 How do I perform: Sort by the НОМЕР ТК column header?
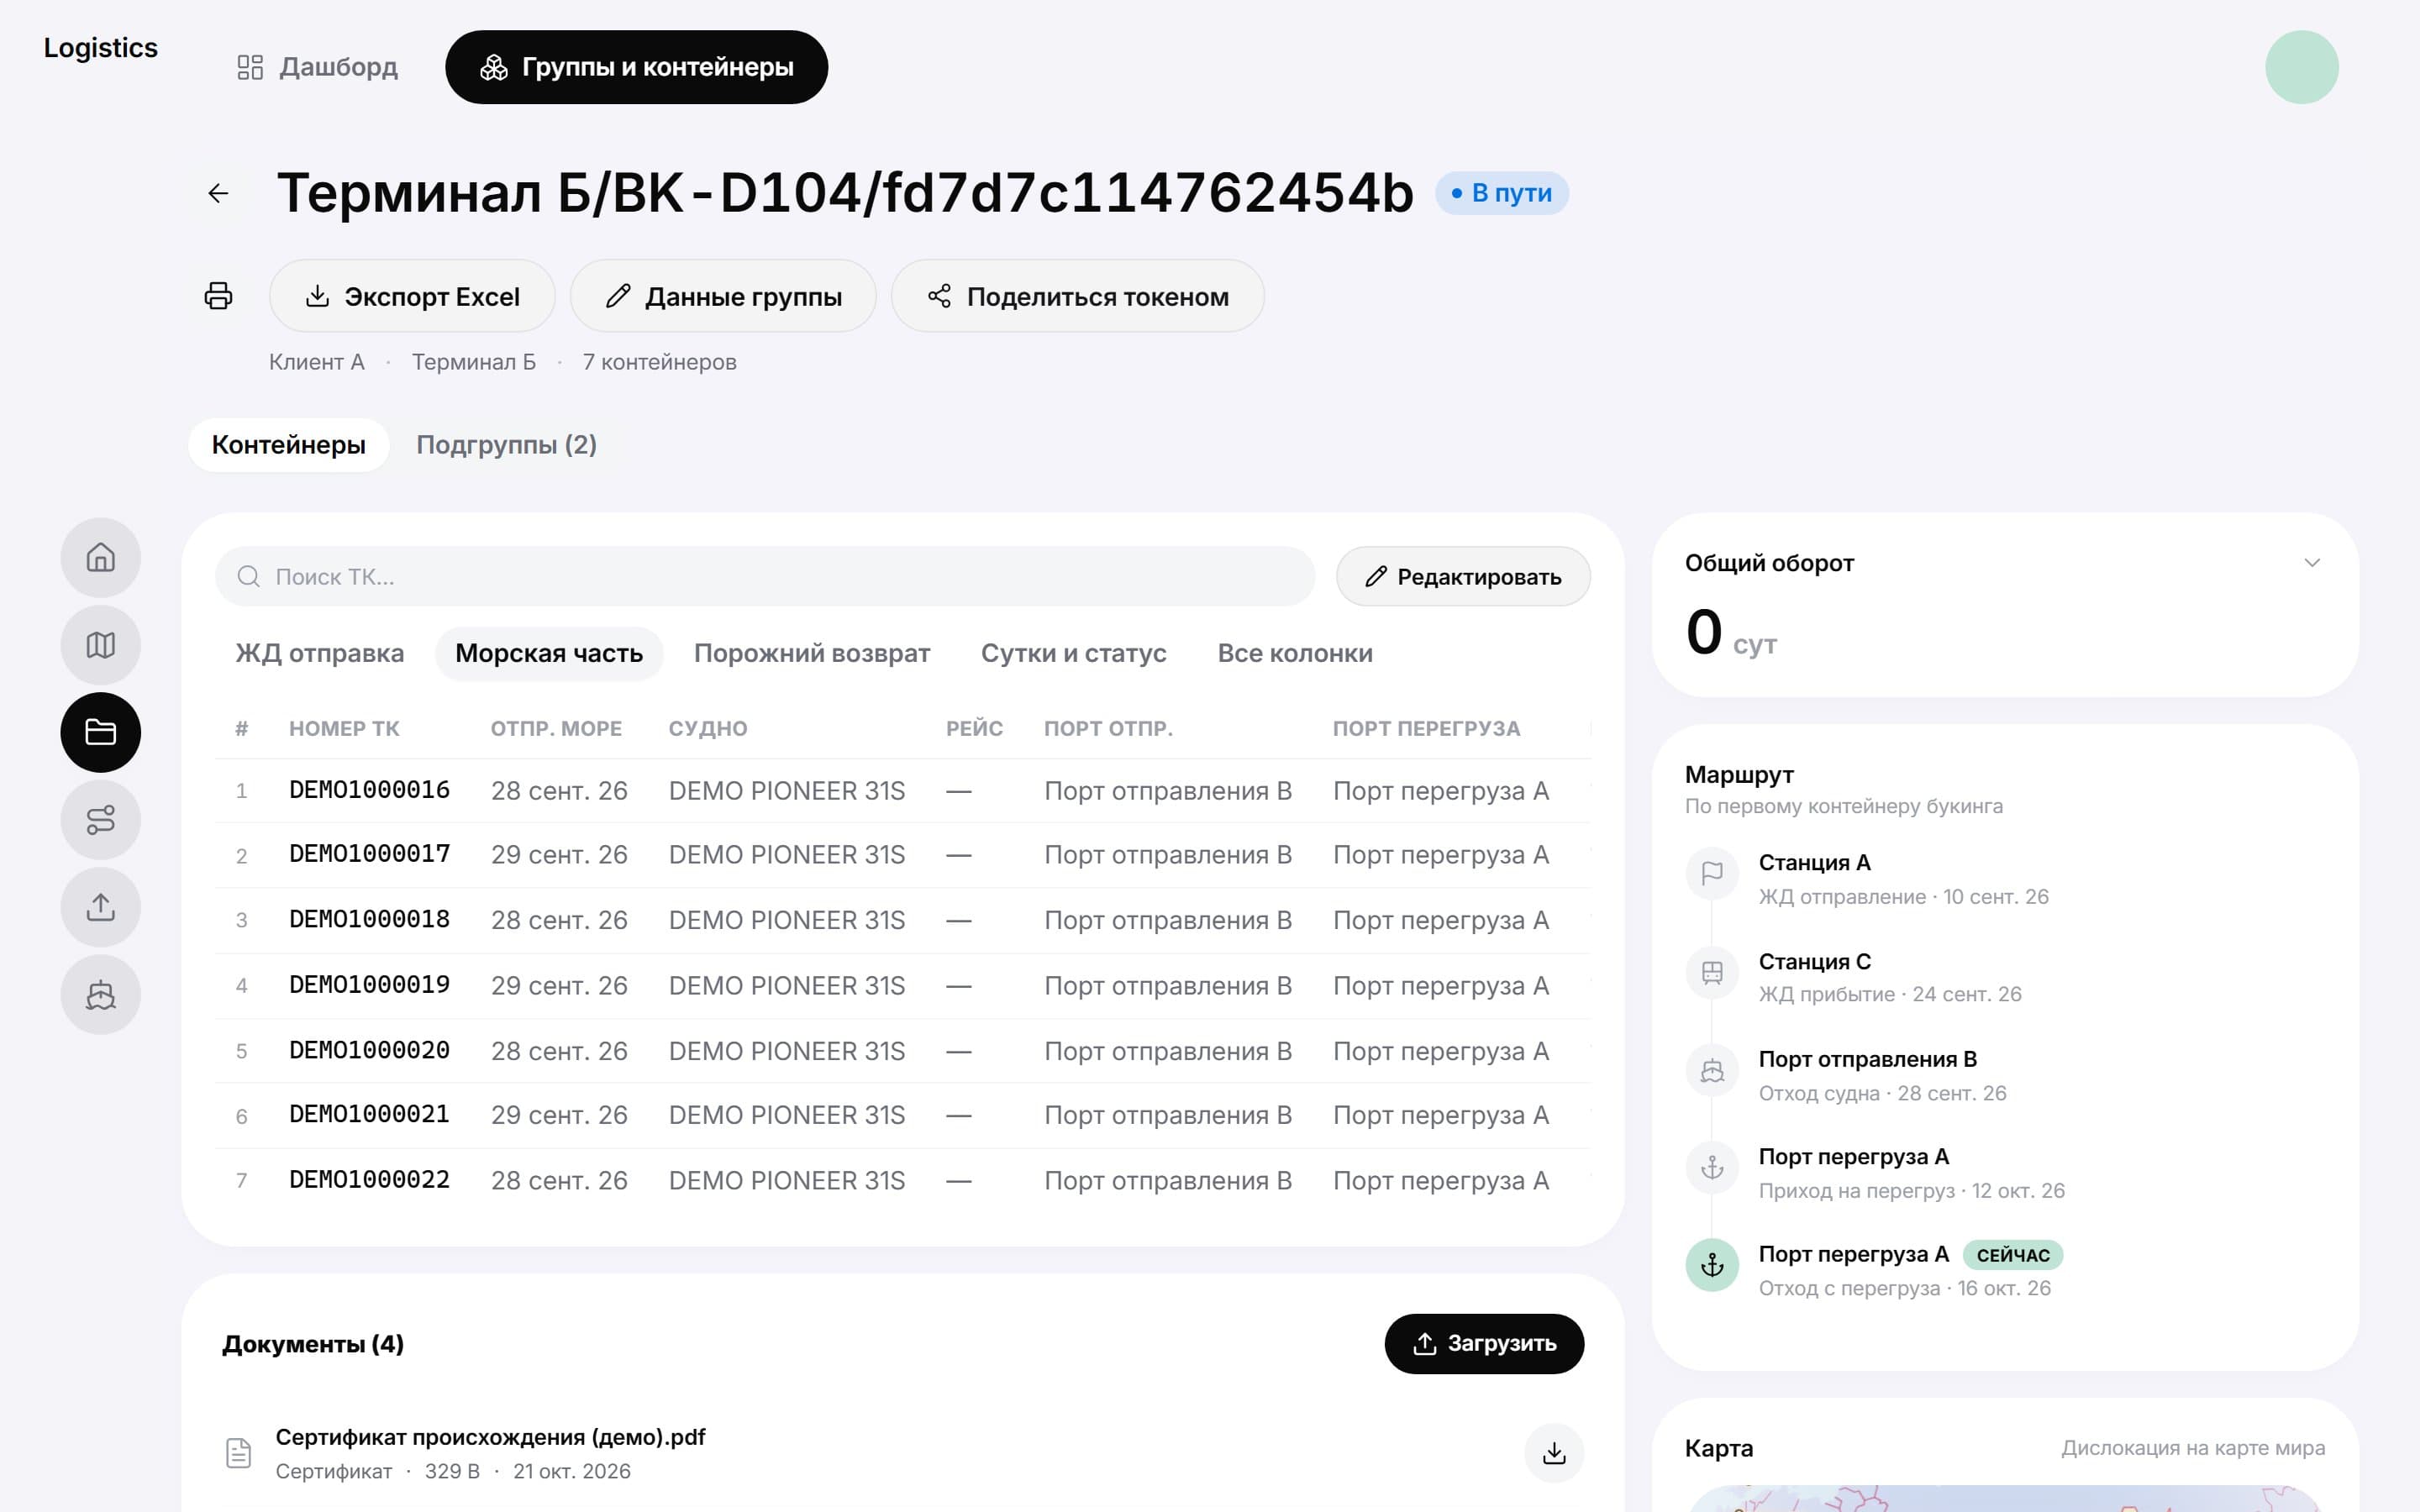344,729
